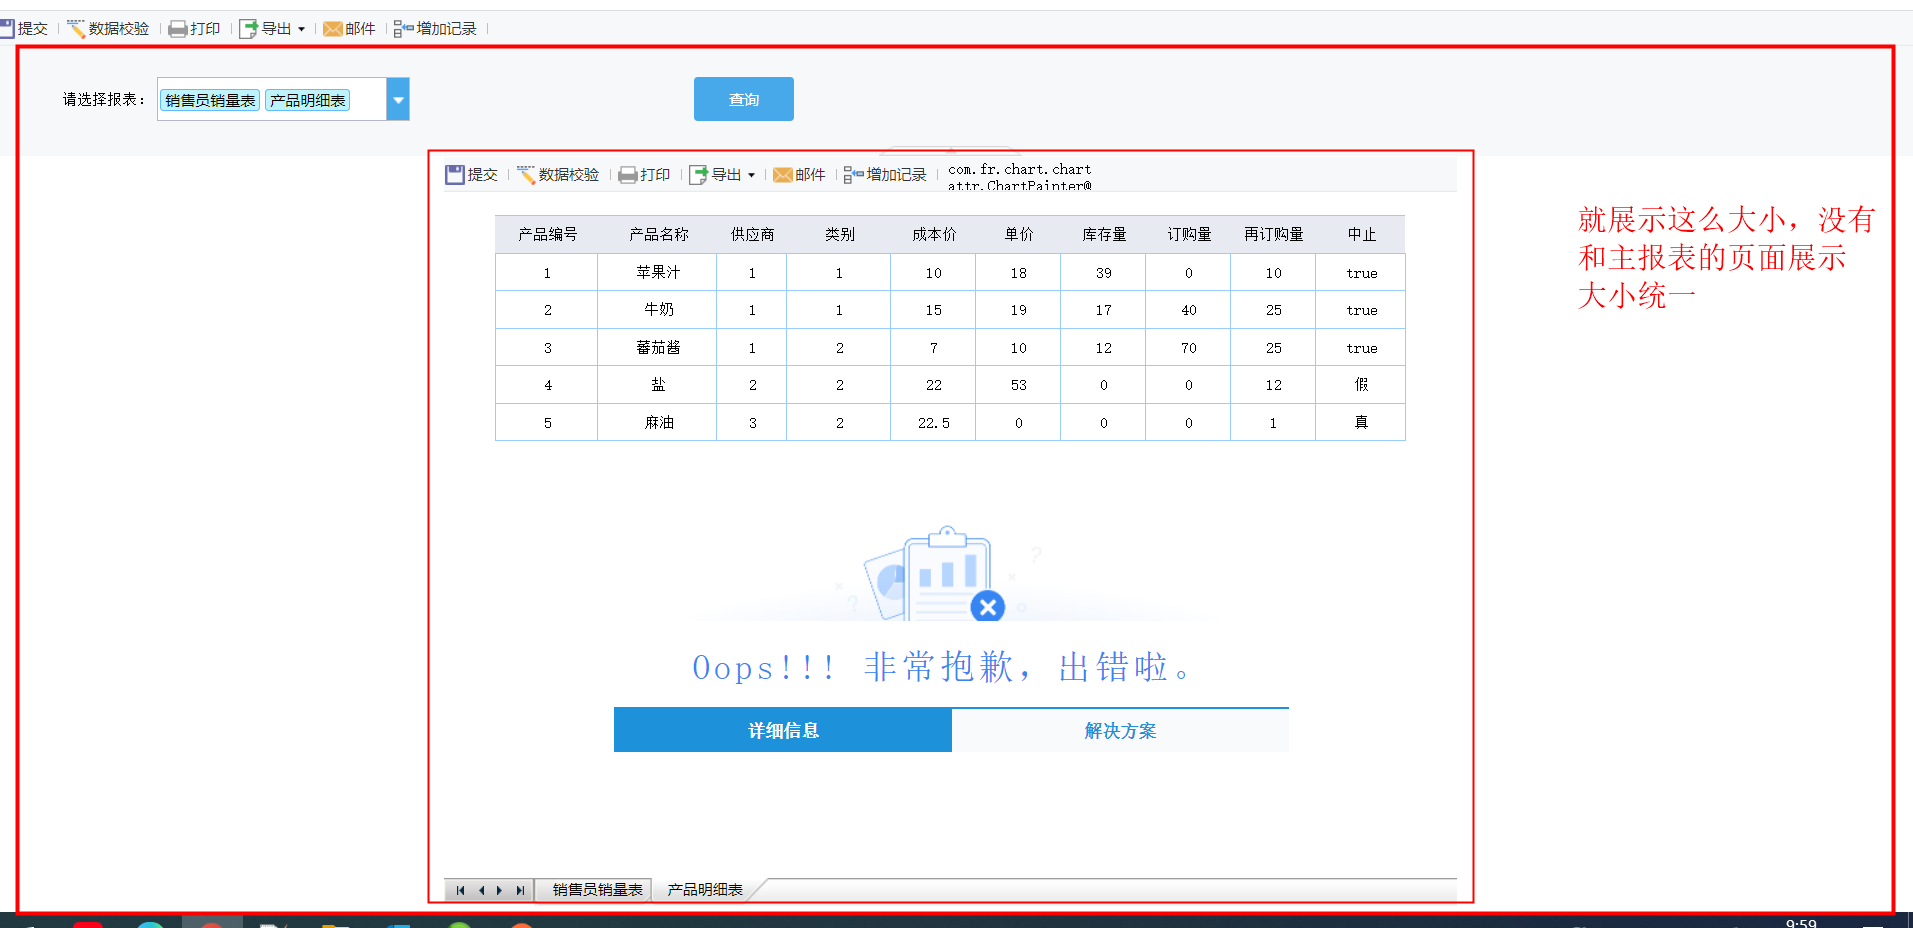Click the error illustration clipboard image
The height and width of the screenshot is (928, 1913).
936,574
